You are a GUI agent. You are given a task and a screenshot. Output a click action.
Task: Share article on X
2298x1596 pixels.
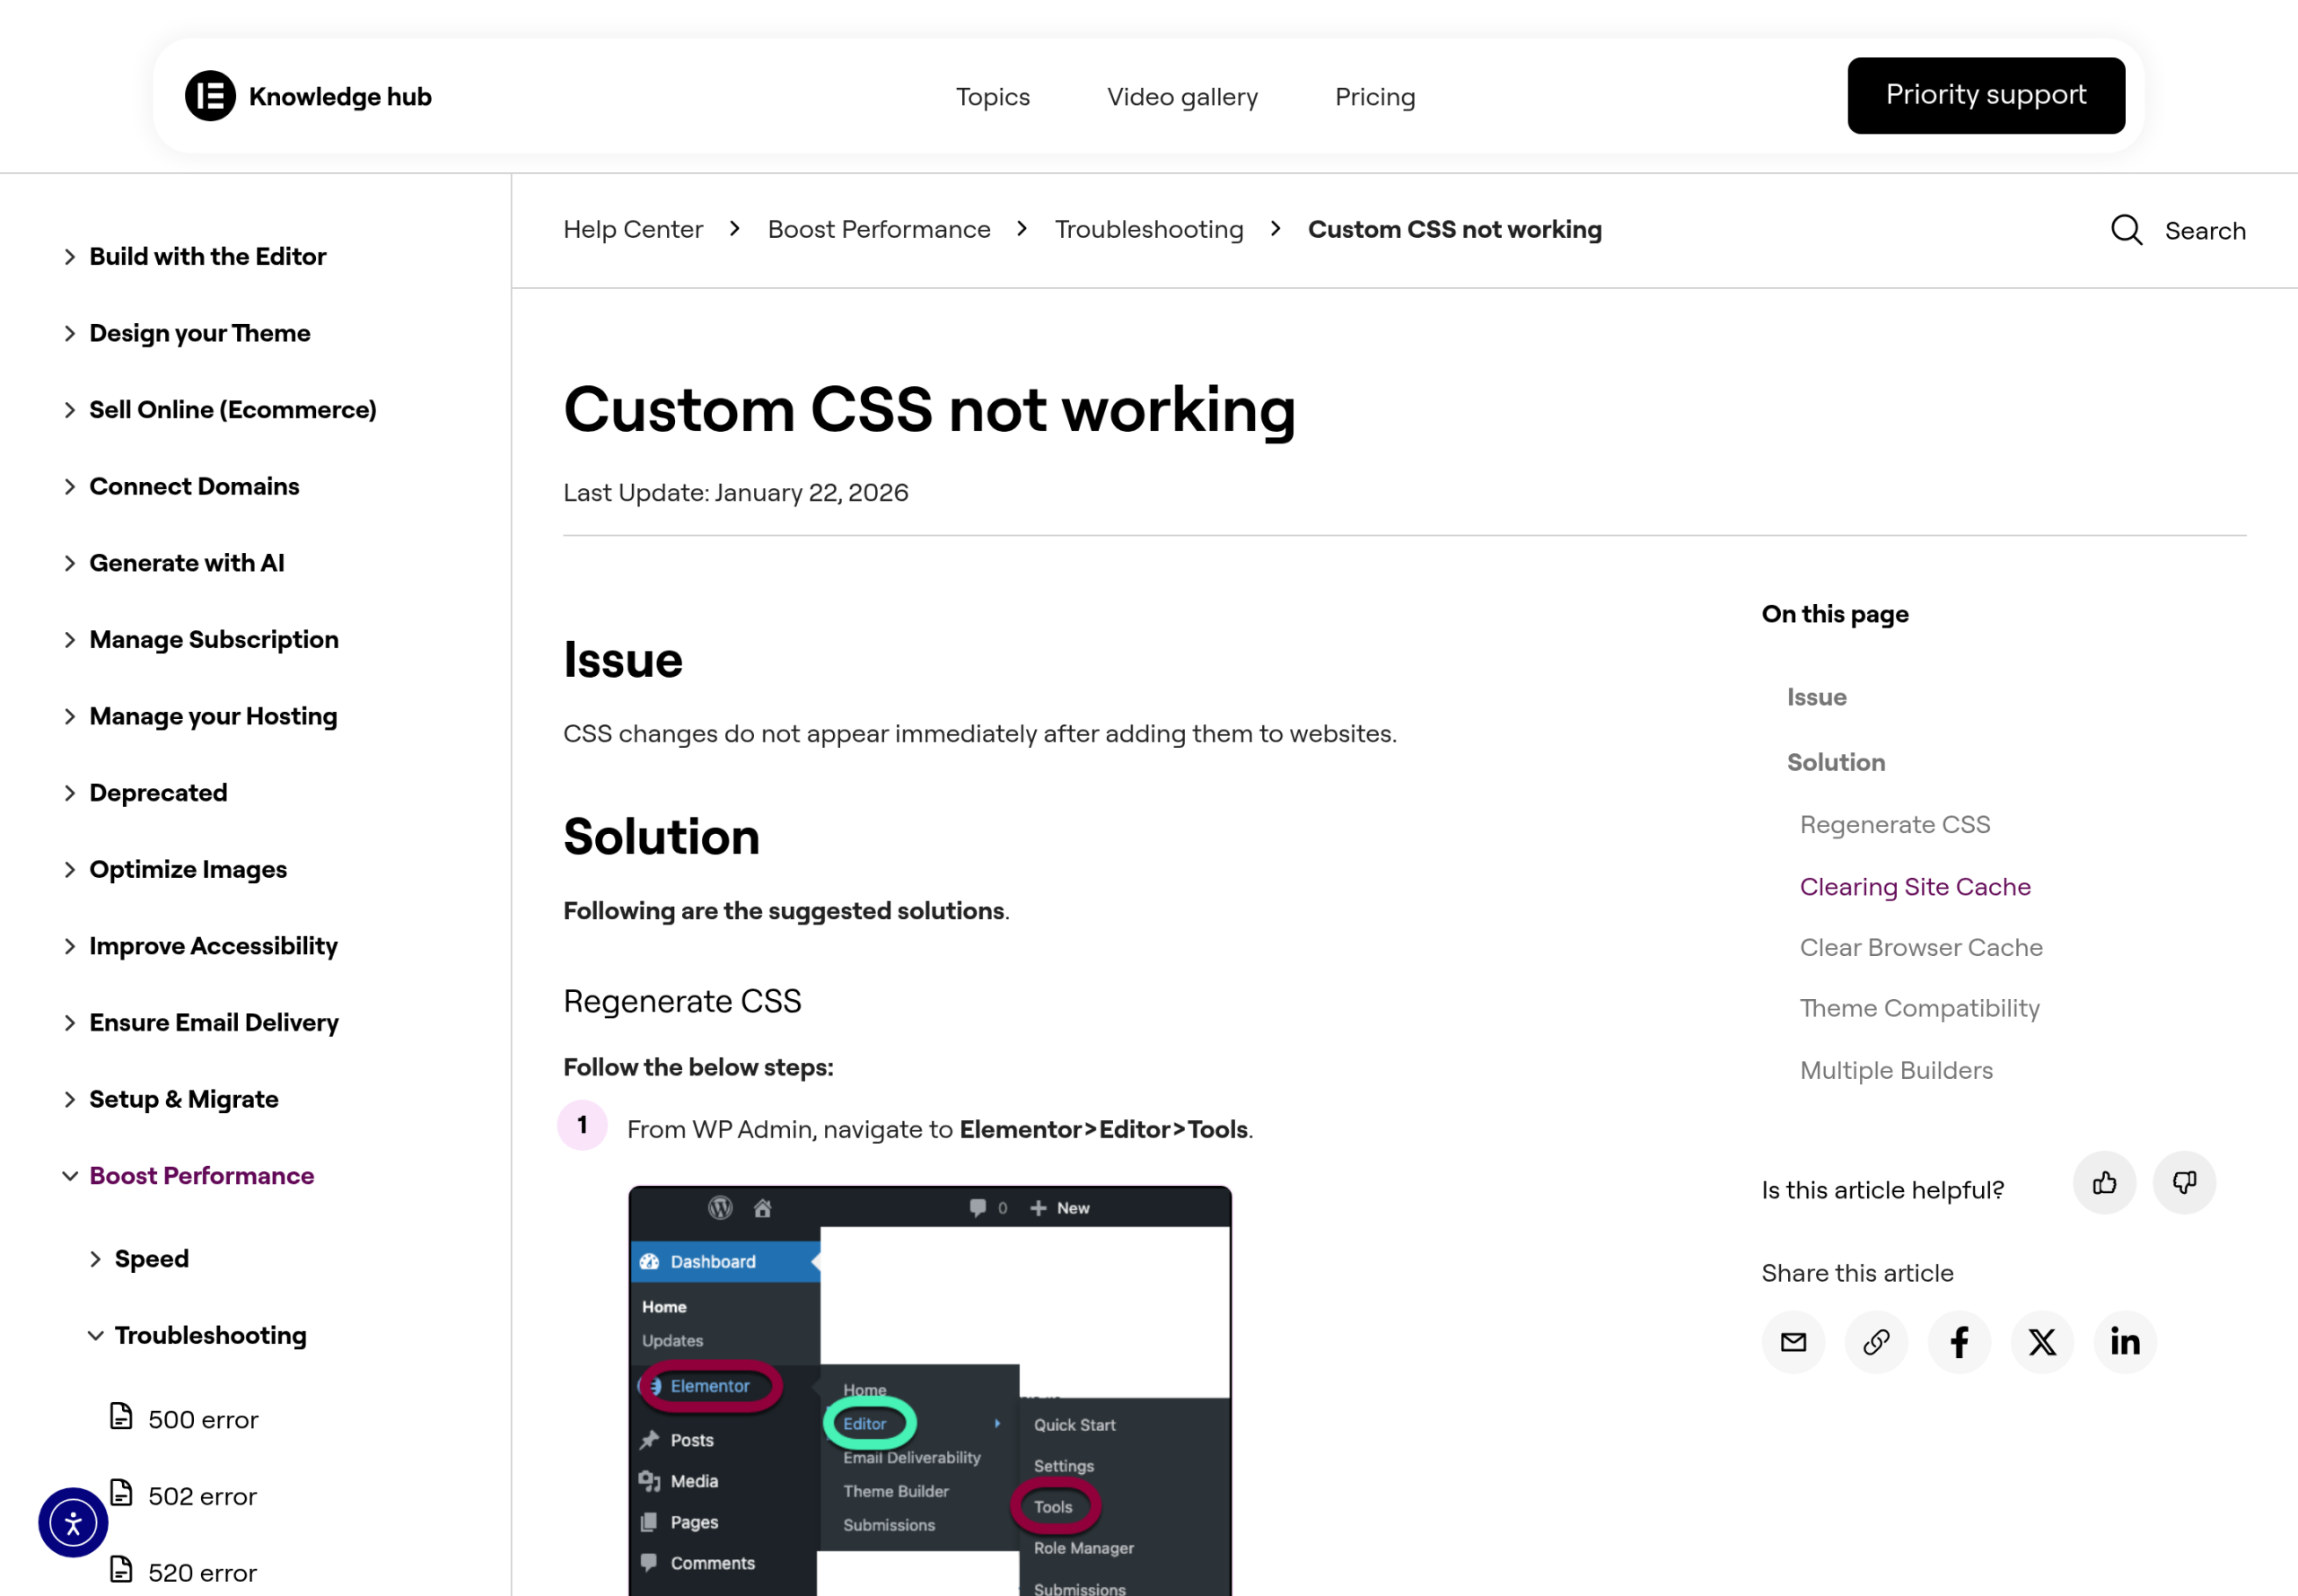[x=2042, y=1342]
